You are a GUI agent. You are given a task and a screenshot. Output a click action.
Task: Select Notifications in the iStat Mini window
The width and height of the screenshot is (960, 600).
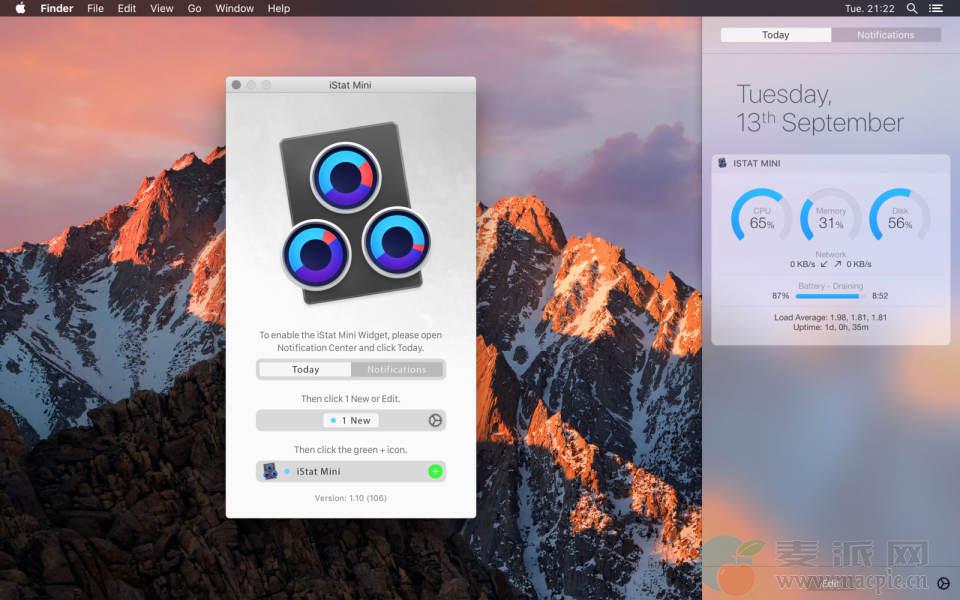pyautogui.click(x=397, y=369)
